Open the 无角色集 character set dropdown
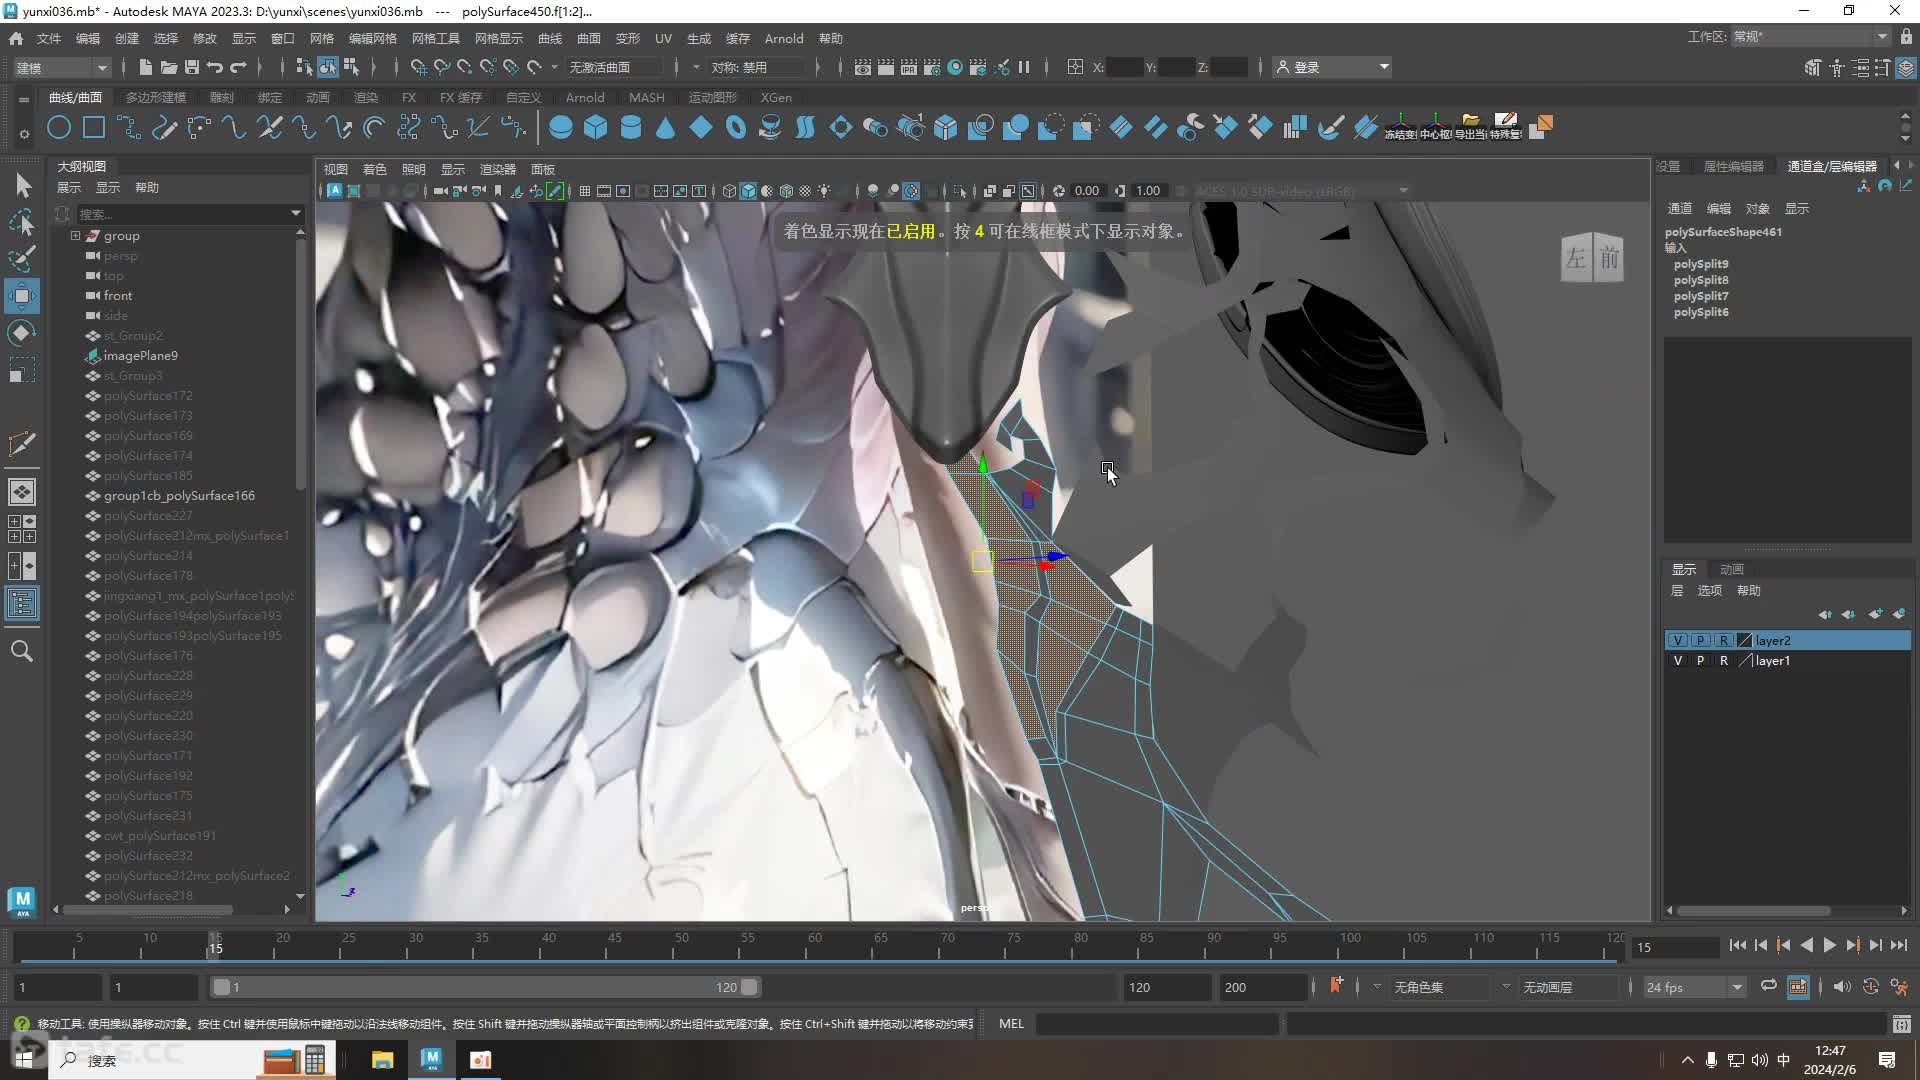The width and height of the screenshot is (1920, 1080). (1377, 987)
